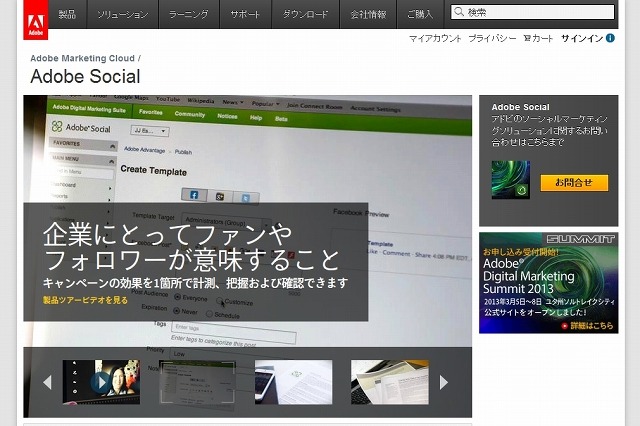Select the phone and paper thumbnail

point(293,382)
